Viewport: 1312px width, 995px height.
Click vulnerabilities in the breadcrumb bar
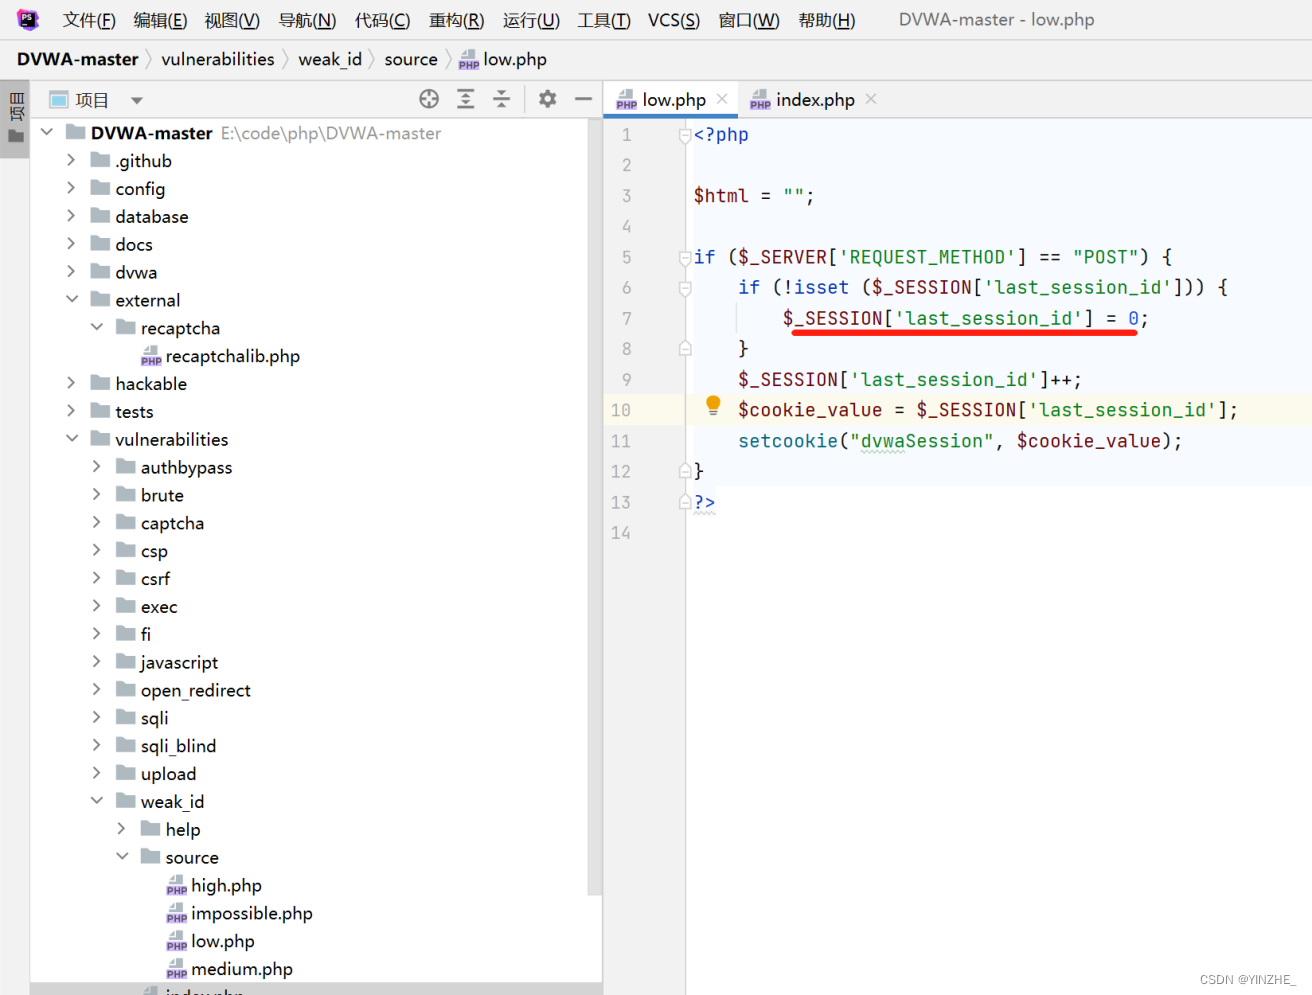tap(218, 59)
